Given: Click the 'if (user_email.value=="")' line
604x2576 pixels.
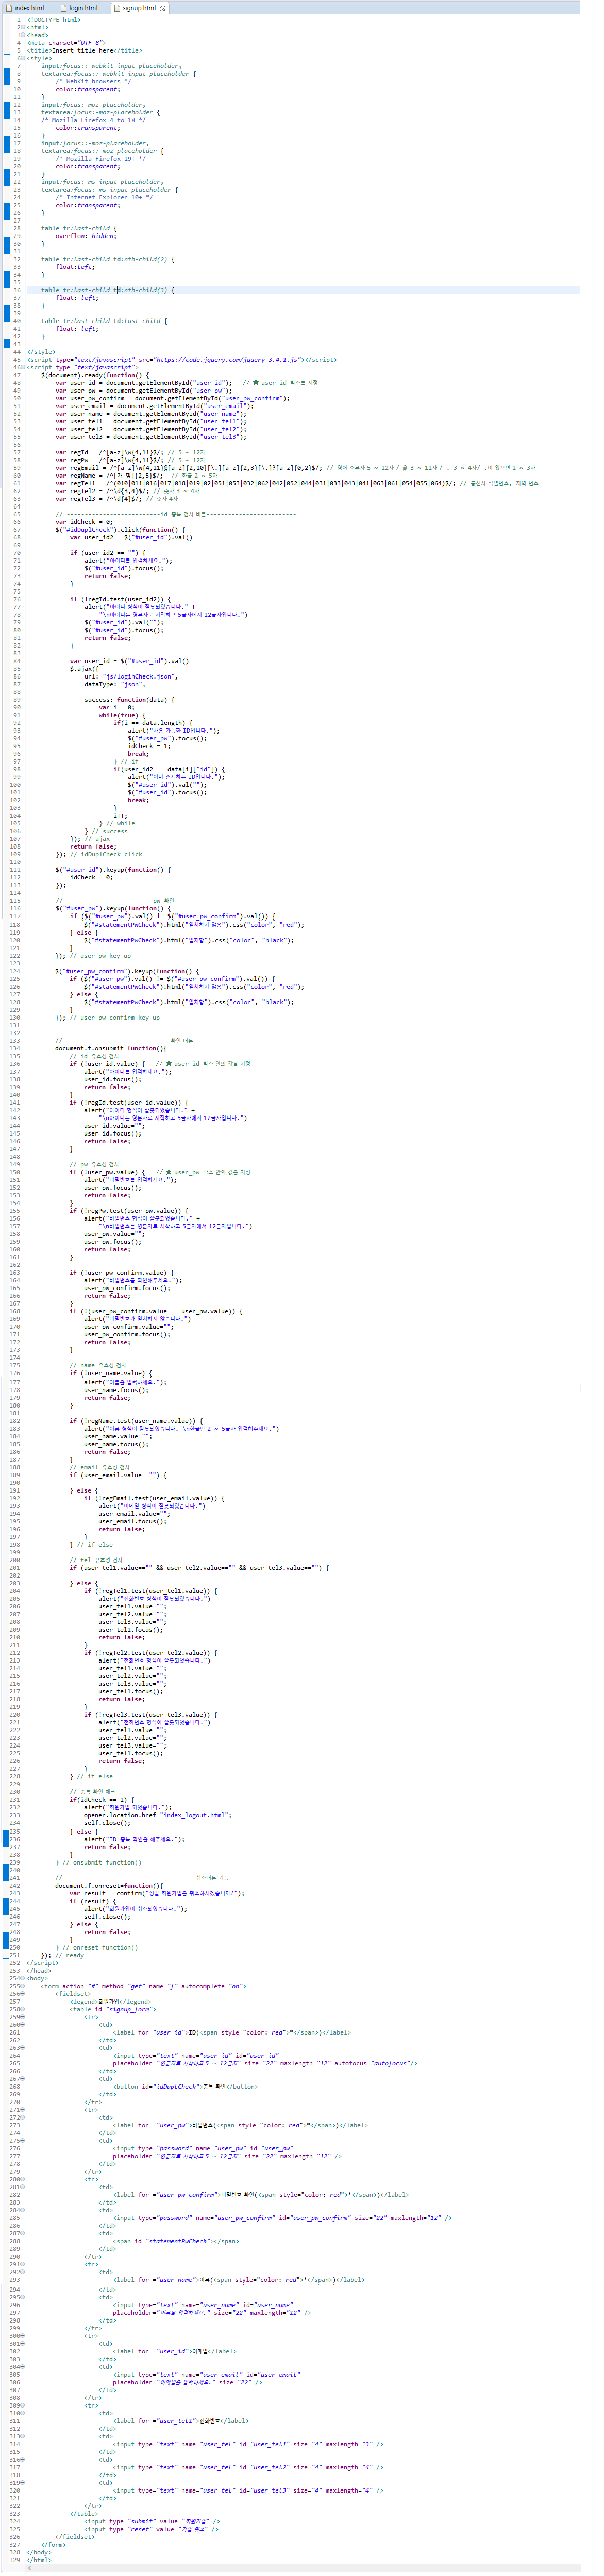Looking at the screenshot, I should click(x=118, y=1474).
